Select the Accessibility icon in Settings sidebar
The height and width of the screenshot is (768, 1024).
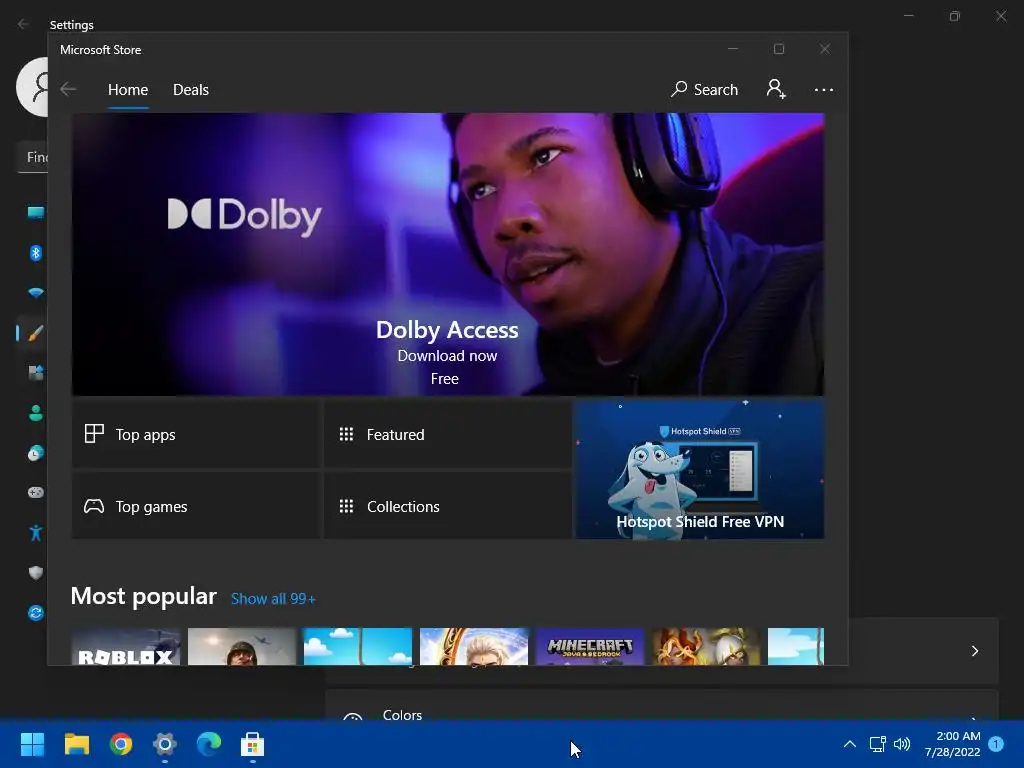(x=36, y=533)
